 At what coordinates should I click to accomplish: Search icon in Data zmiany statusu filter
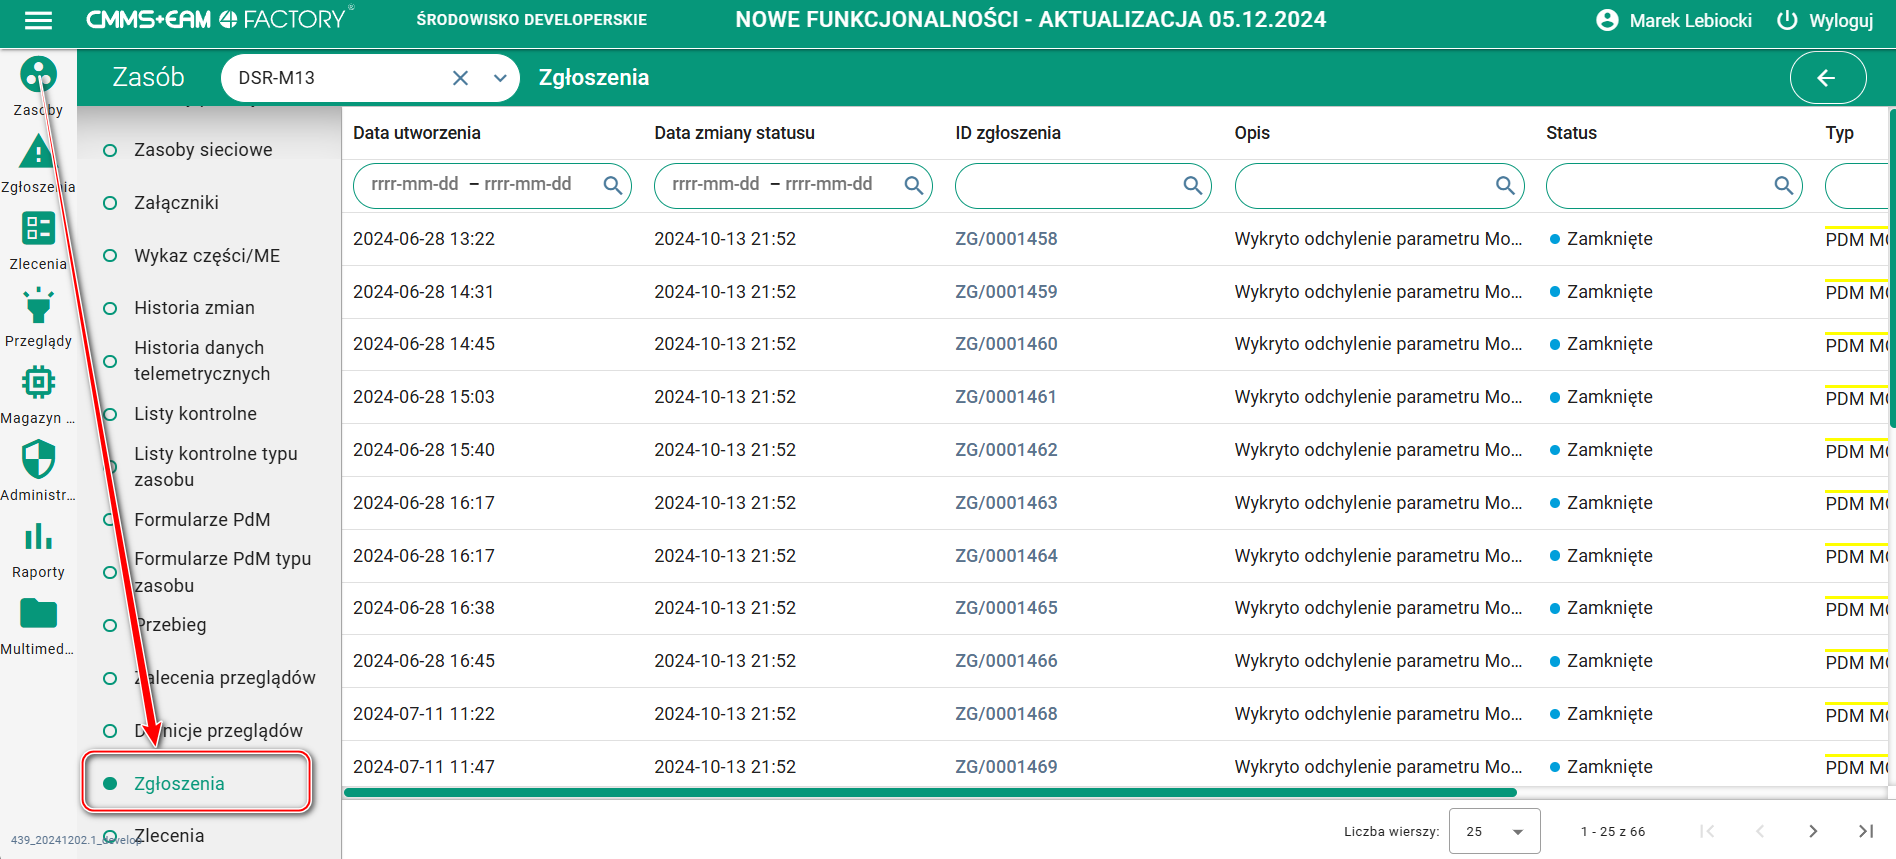pos(913,185)
